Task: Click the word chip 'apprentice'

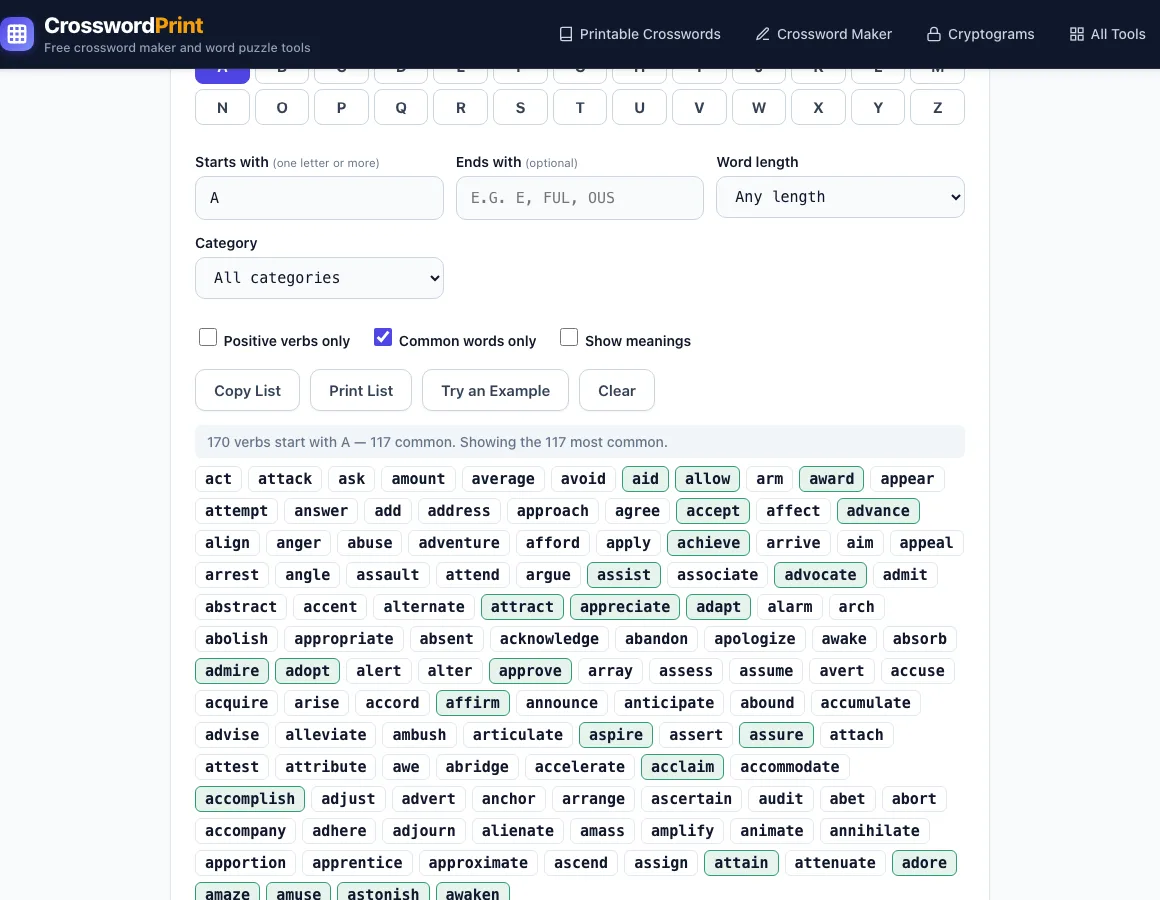Action: tap(357, 863)
